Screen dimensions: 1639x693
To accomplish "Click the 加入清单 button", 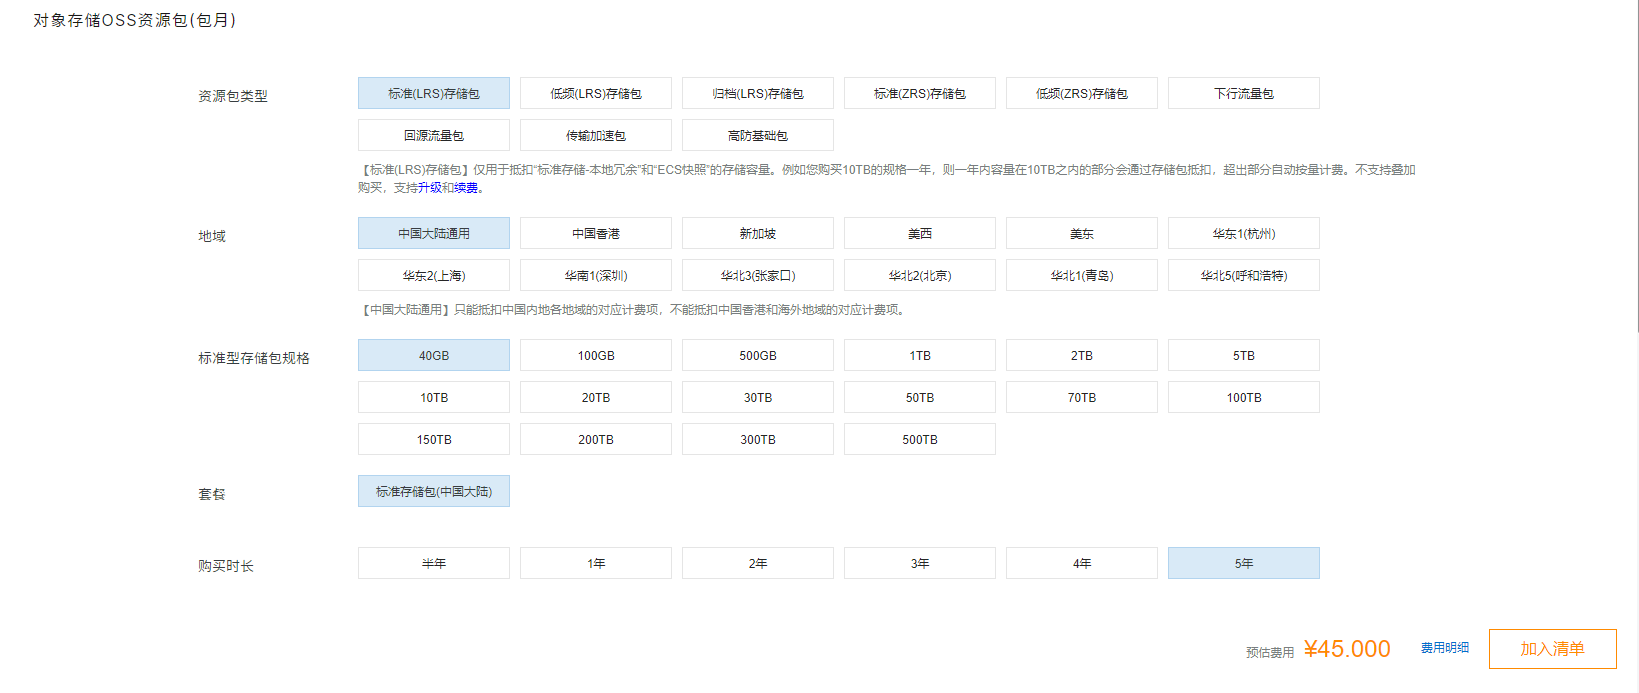I will [1552, 649].
